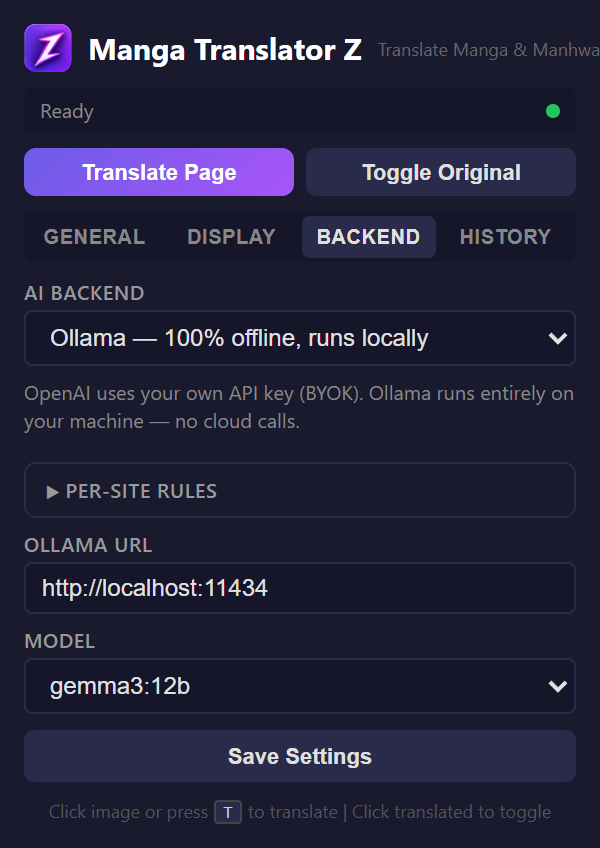Image resolution: width=600 pixels, height=848 pixels.
Task: Open the Model dropdown showing gemma3:12b
Action: [300, 687]
